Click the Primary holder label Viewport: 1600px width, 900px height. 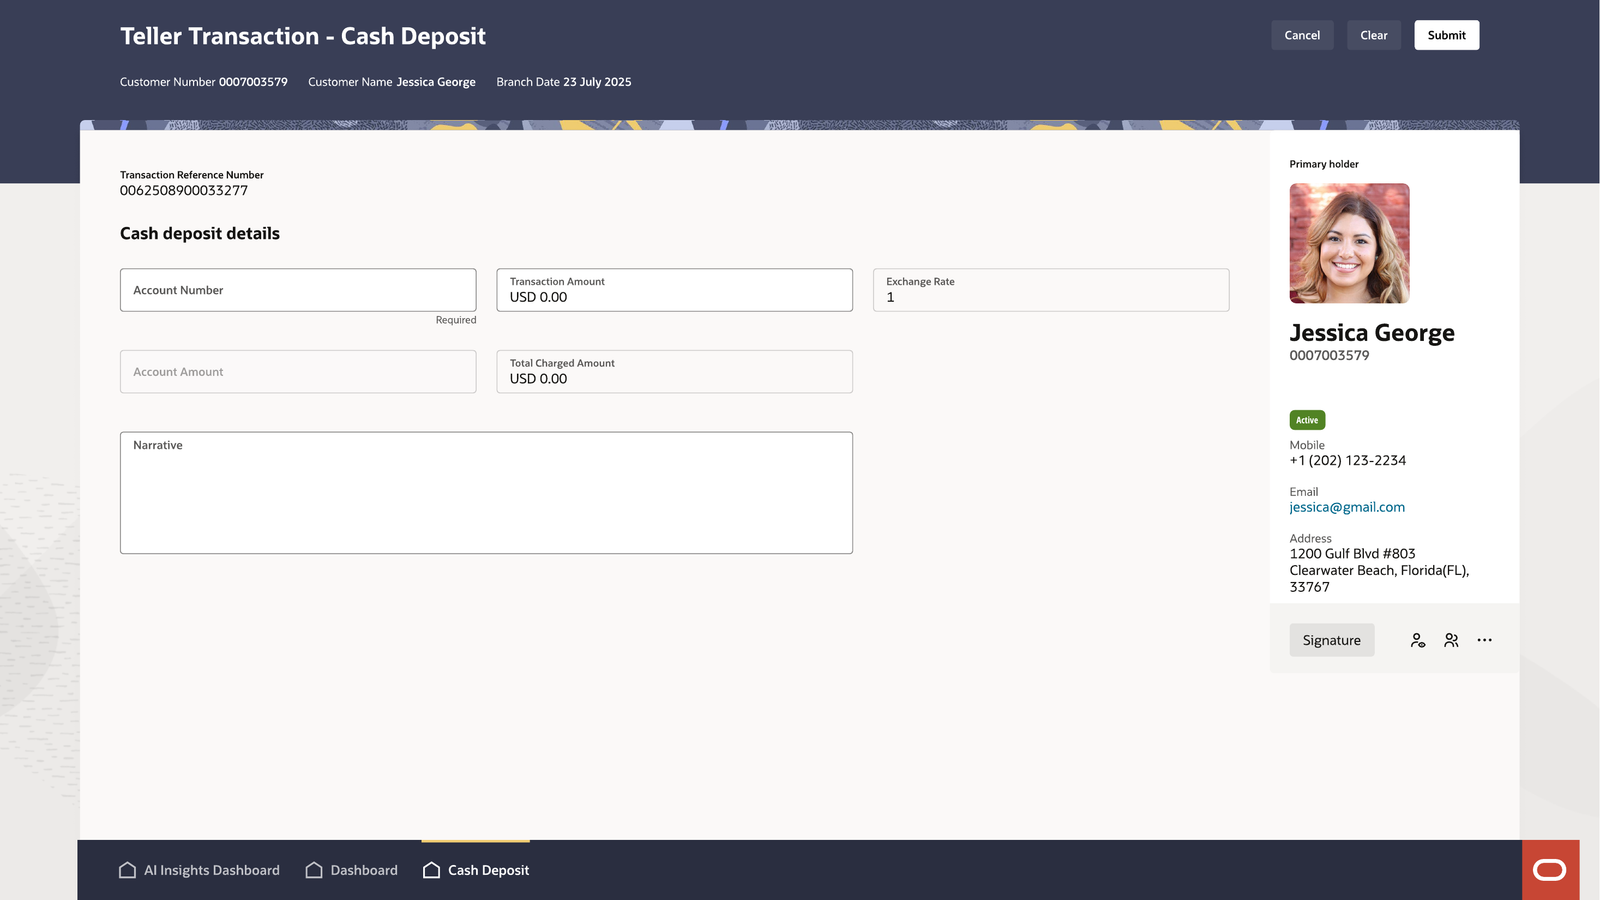click(1324, 164)
